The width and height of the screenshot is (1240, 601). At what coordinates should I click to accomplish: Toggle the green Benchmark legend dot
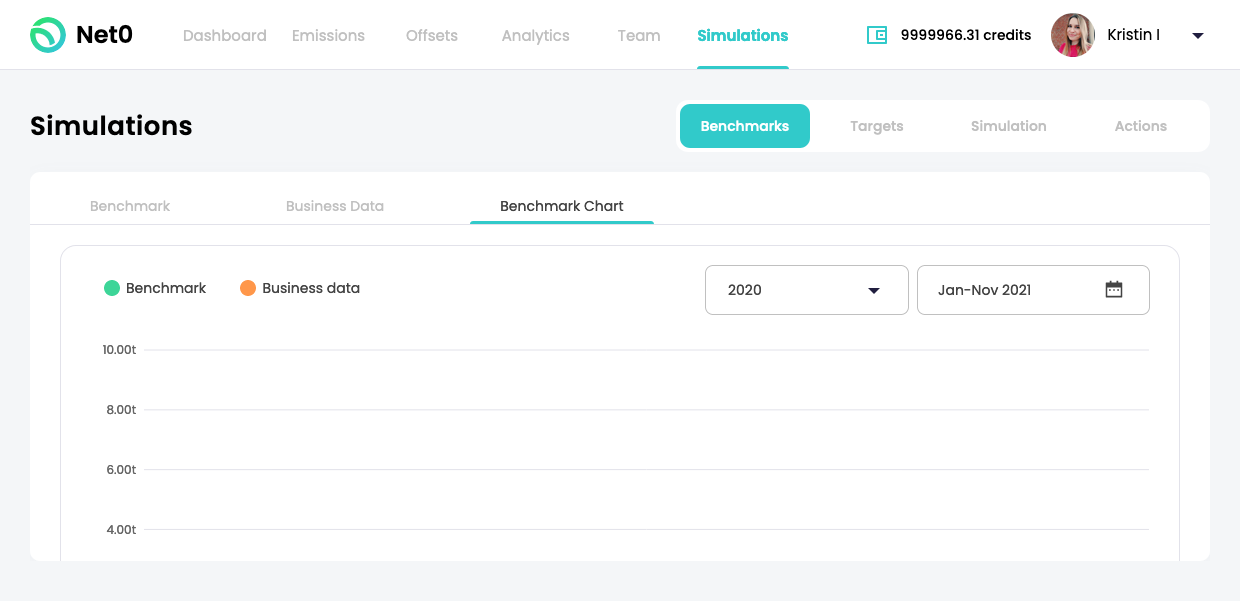point(112,288)
